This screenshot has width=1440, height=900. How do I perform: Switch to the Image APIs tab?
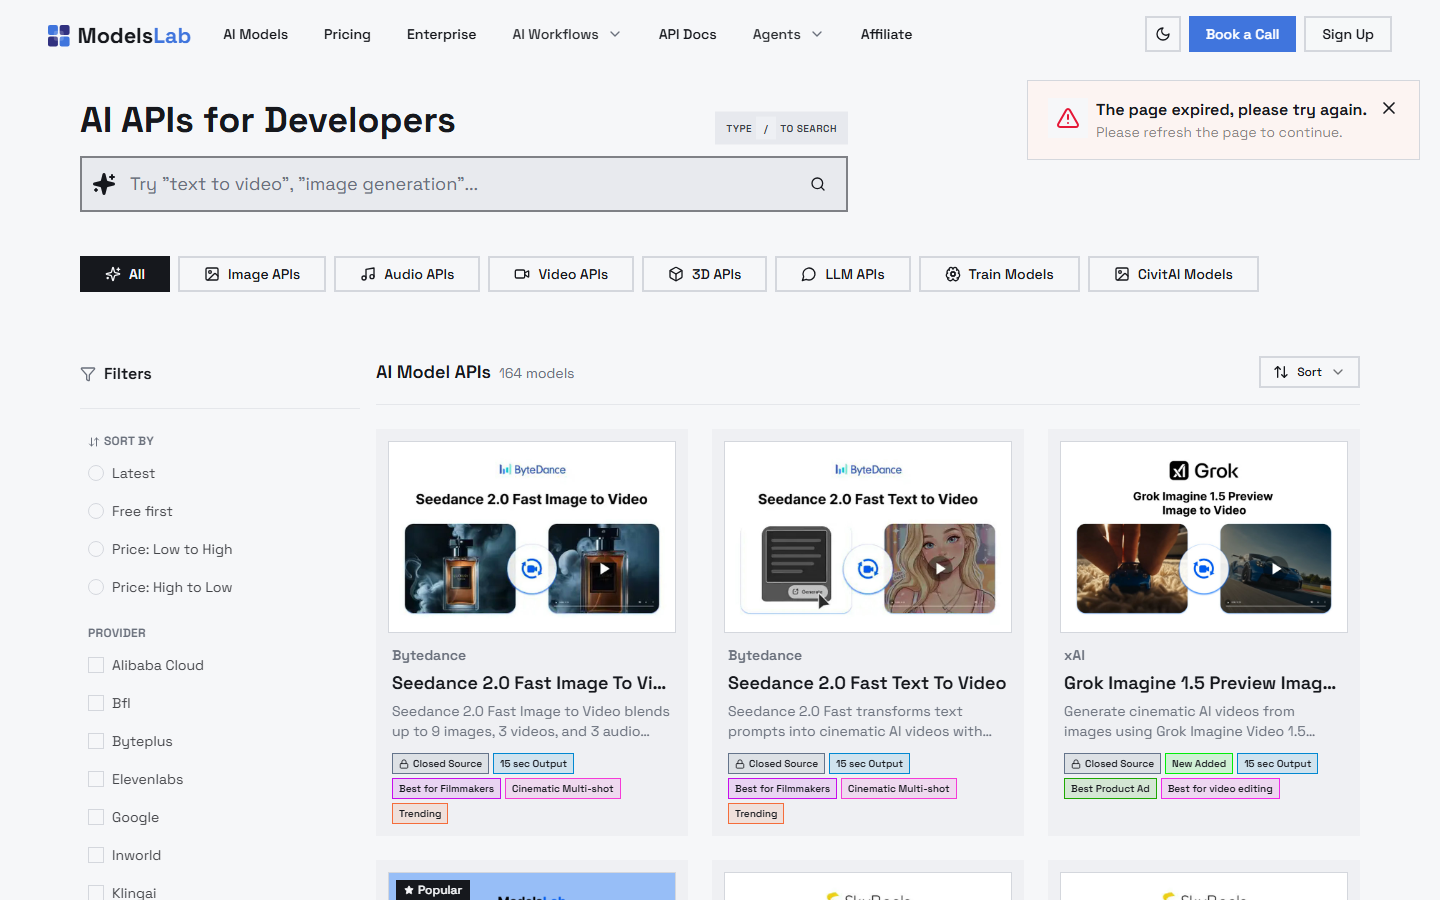(252, 274)
